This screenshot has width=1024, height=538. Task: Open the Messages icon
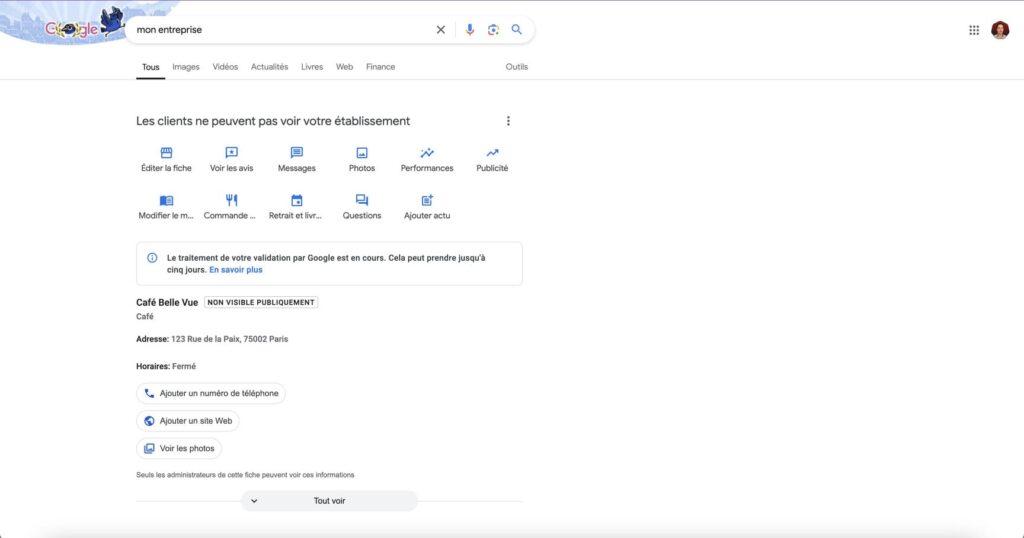[x=296, y=153]
